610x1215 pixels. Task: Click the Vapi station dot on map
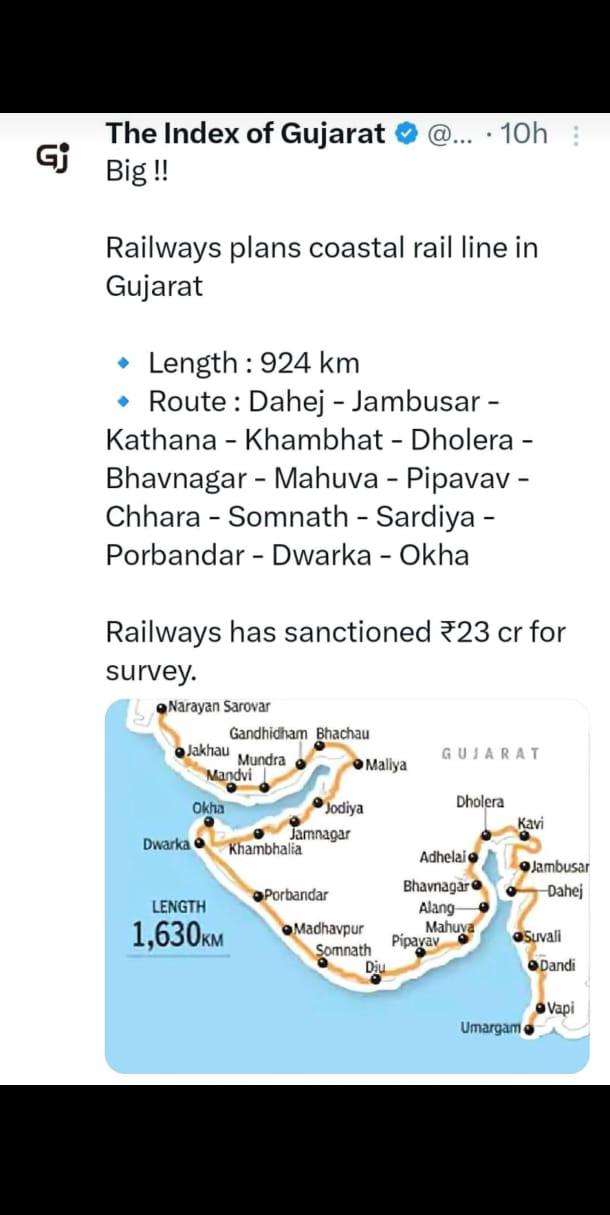coord(541,1008)
